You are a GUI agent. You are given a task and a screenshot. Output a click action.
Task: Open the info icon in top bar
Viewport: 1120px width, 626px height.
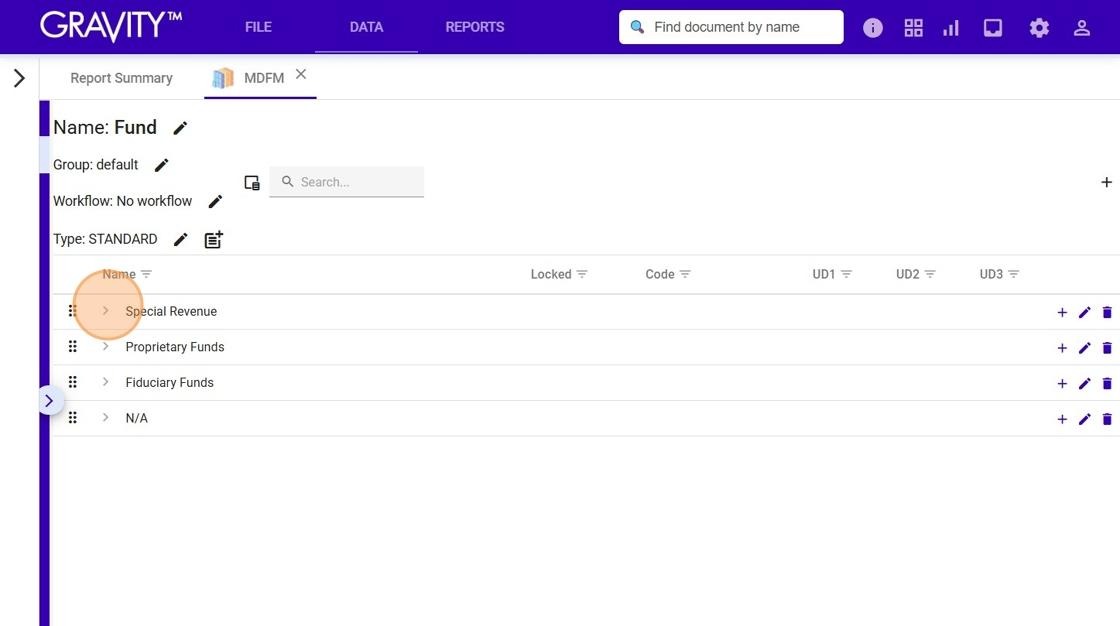872,28
